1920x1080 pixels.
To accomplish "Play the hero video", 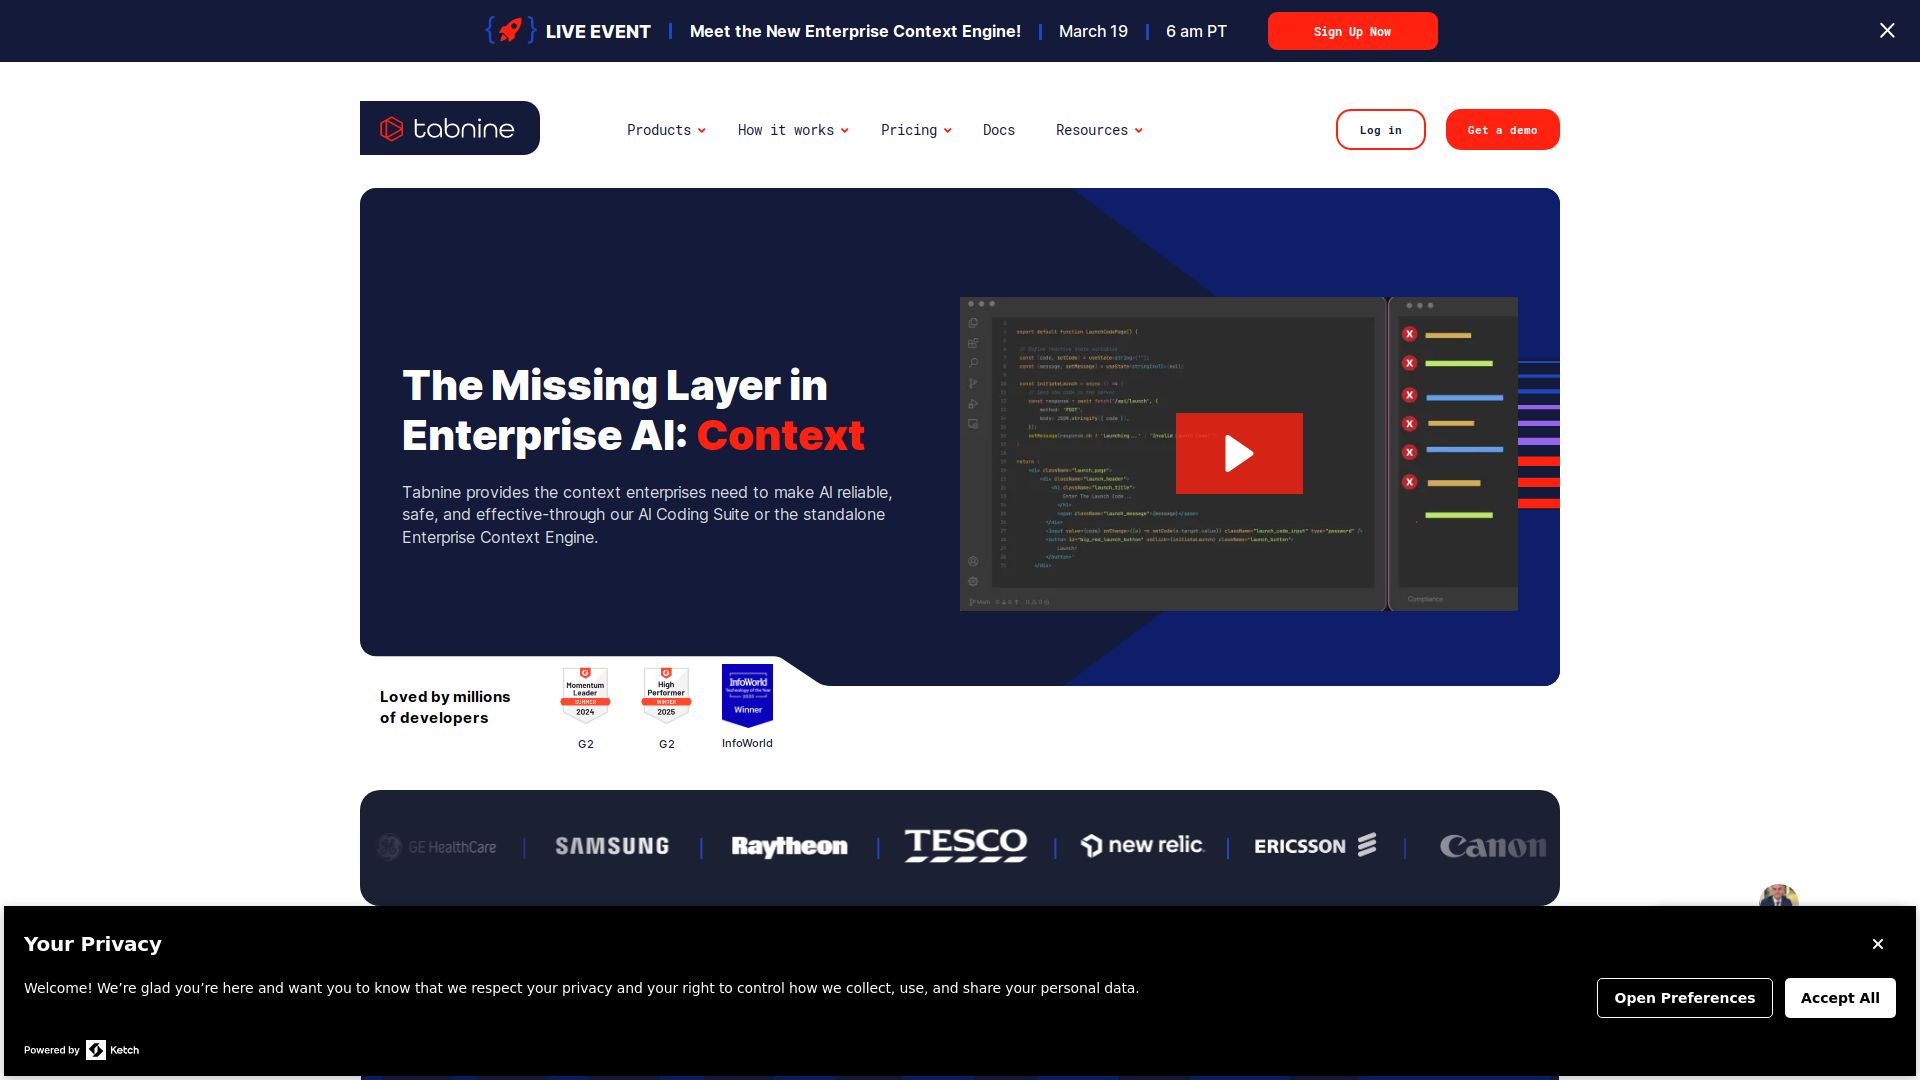I will (1239, 453).
